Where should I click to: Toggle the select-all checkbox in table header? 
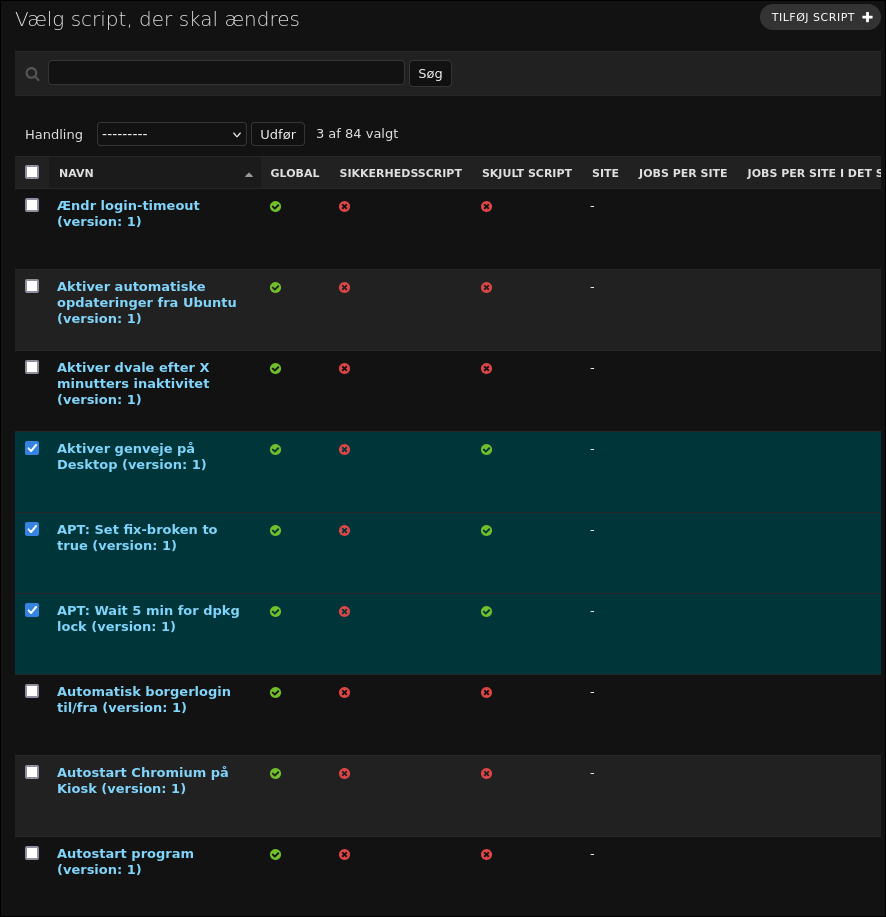tap(32, 172)
